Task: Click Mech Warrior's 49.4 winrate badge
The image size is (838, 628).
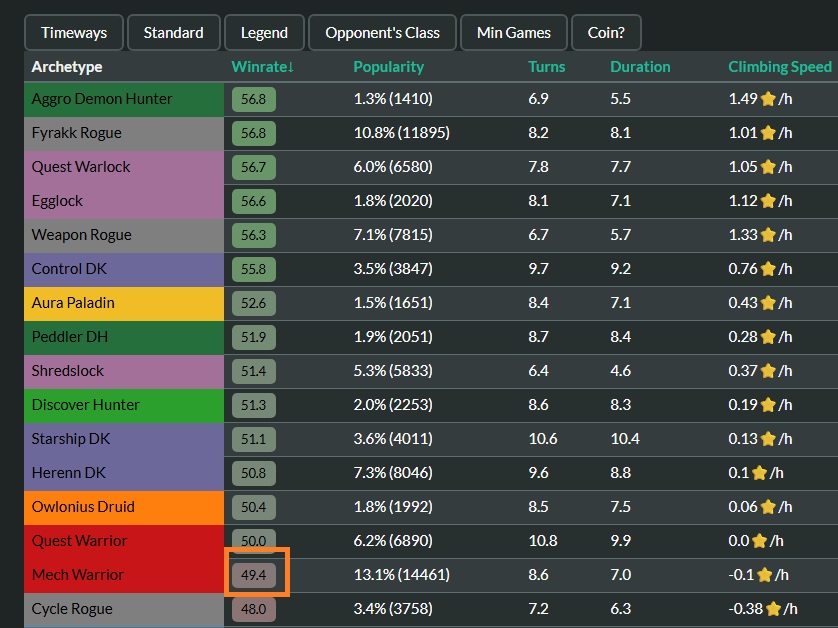Action: point(254,575)
